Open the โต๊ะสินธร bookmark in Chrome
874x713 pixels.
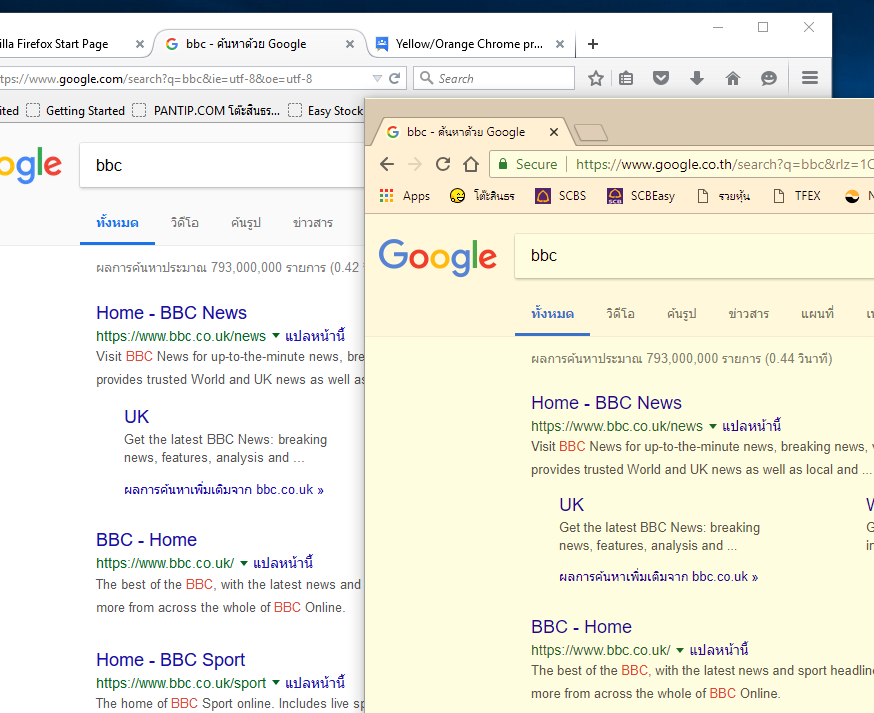coord(482,196)
